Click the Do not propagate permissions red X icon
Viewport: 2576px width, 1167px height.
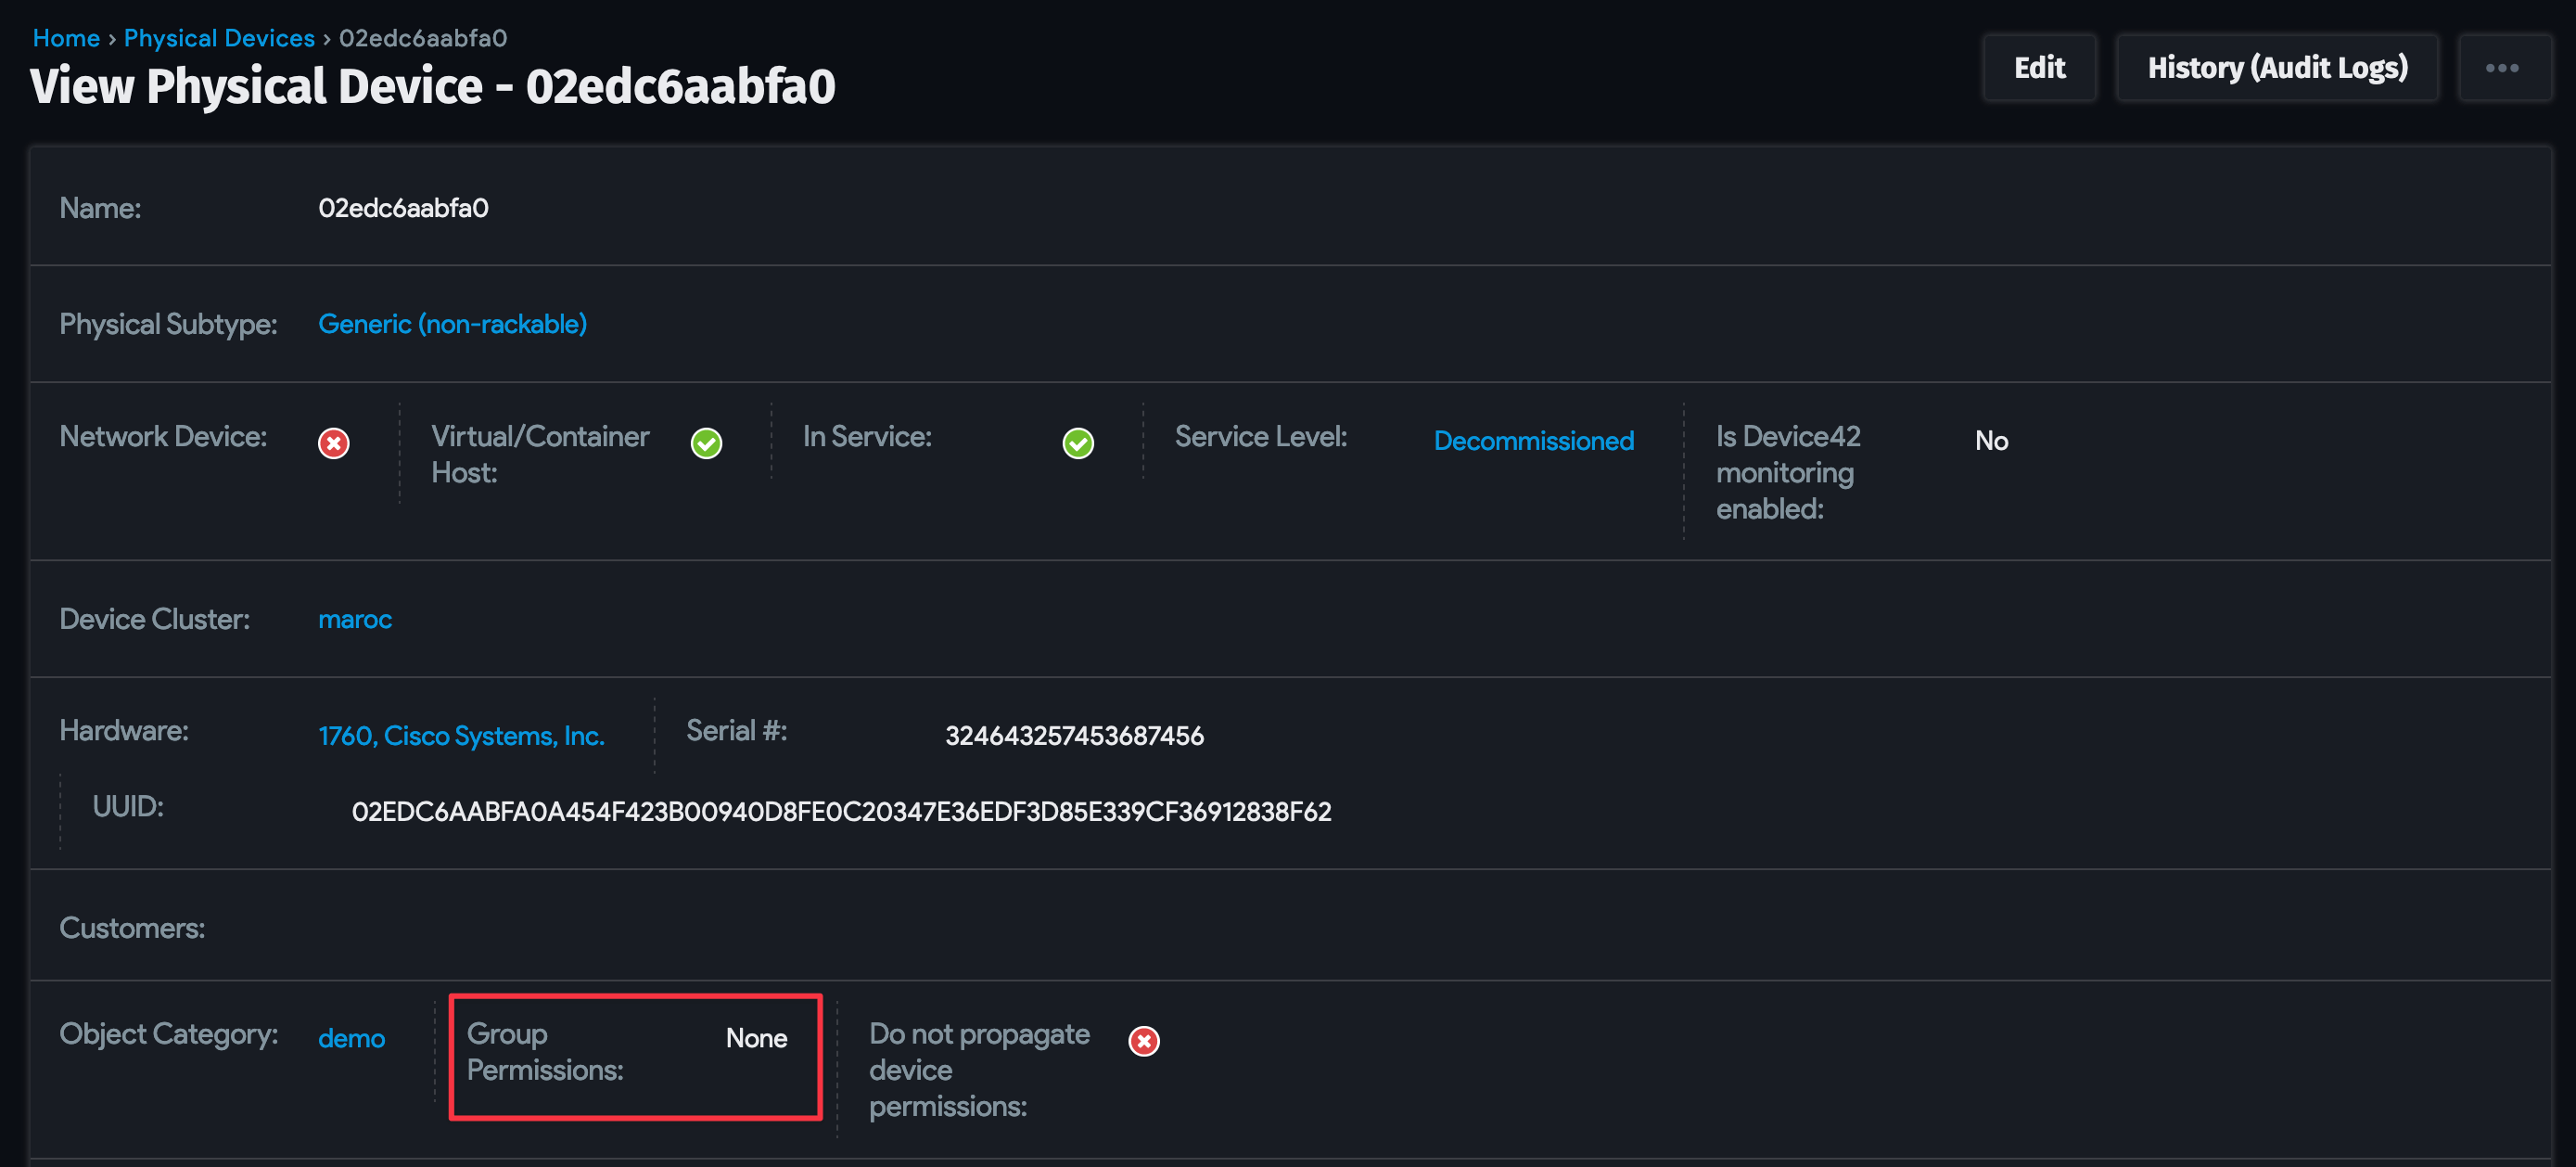[x=1143, y=1041]
